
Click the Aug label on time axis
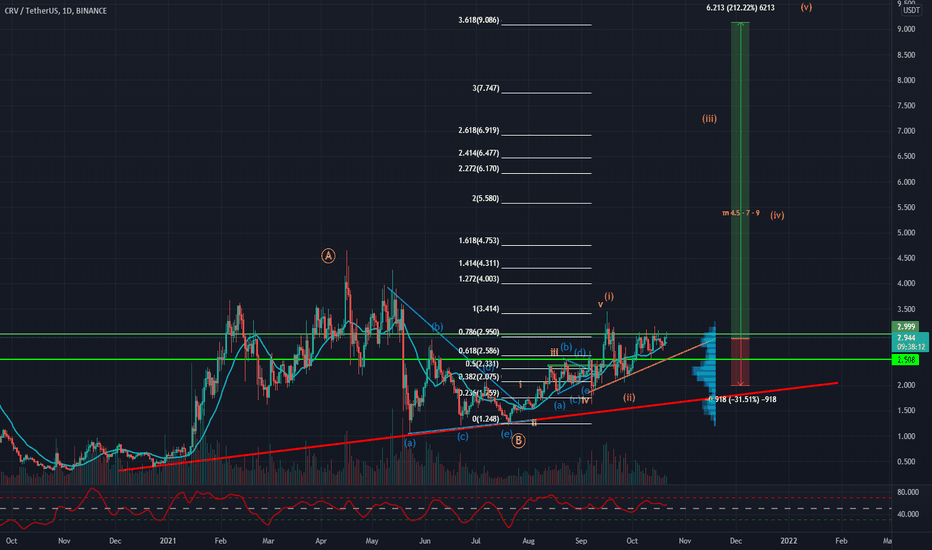pyautogui.click(x=528, y=541)
